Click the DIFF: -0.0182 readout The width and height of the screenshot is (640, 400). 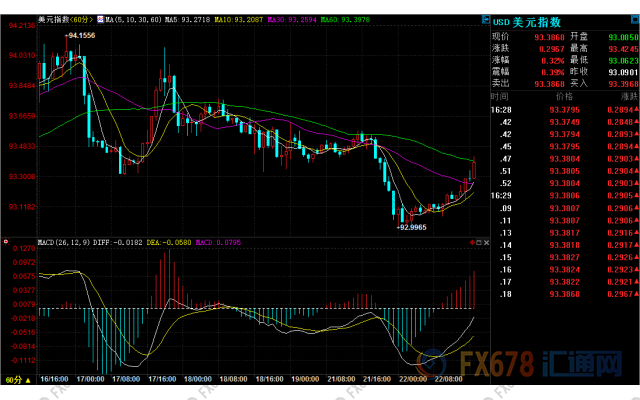[x=118, y=242]
